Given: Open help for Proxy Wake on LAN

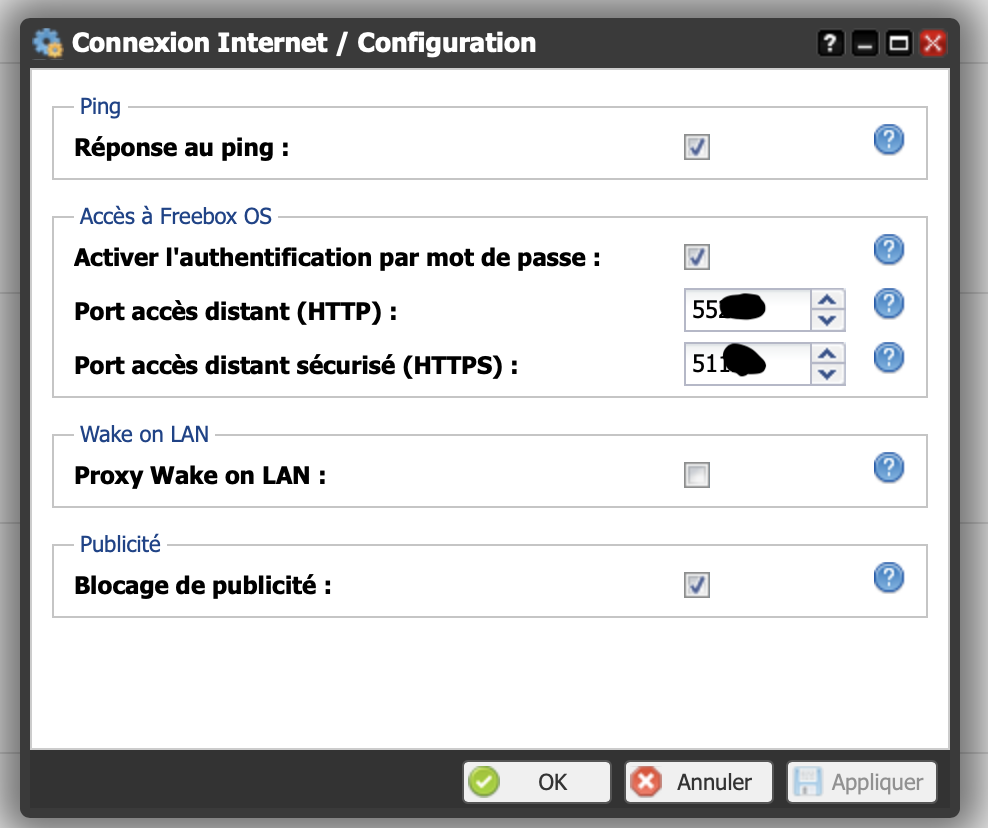Looking at the screenshot, I should [x=888, y=467].
